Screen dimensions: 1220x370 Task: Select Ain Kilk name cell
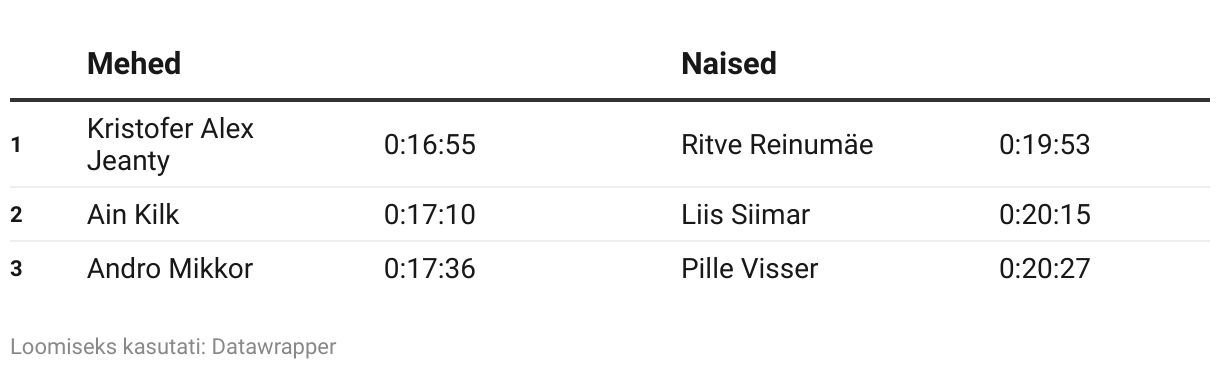pos(133,215)
